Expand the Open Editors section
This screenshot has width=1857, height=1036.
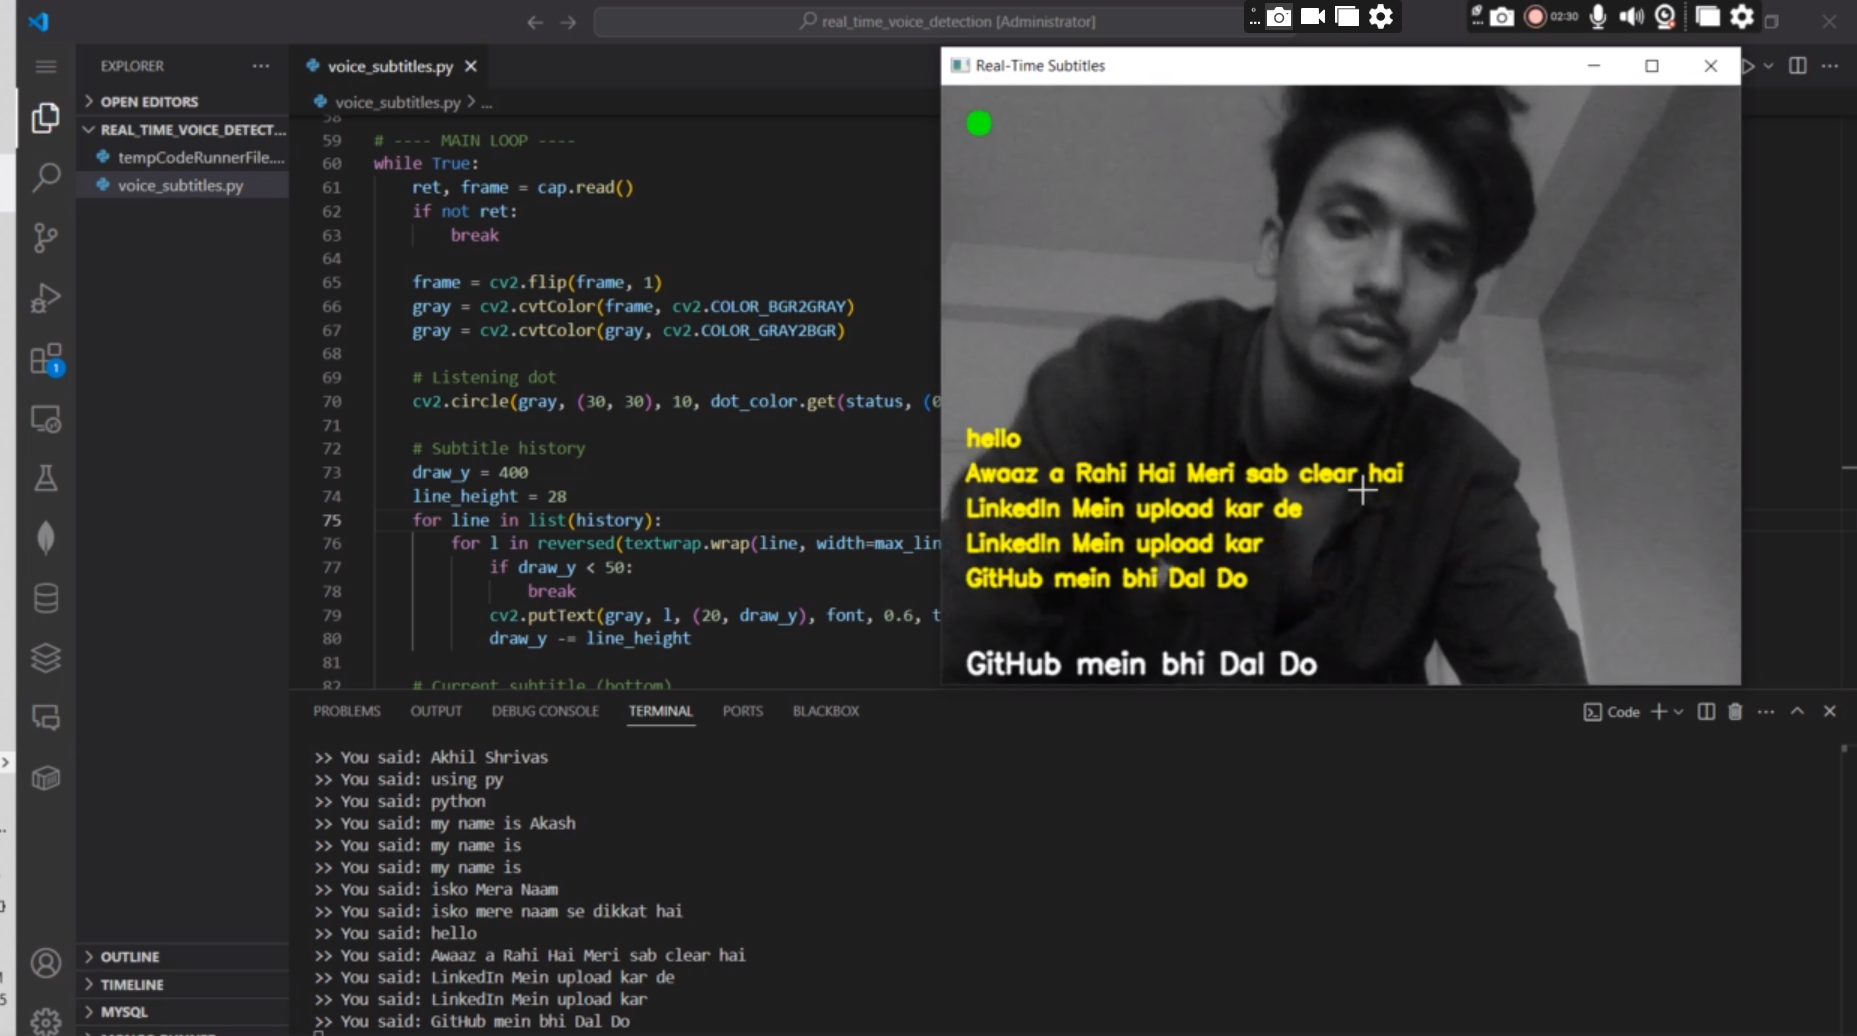coord(184,101)
